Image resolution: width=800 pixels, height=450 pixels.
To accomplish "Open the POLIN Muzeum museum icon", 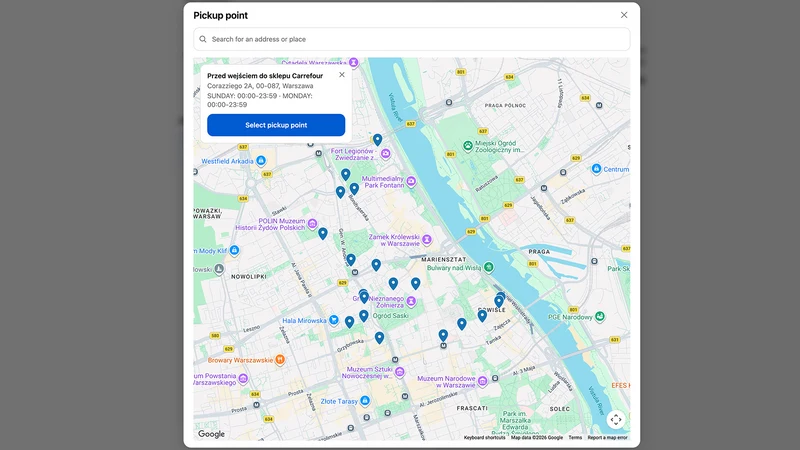I will pos(312,223).
